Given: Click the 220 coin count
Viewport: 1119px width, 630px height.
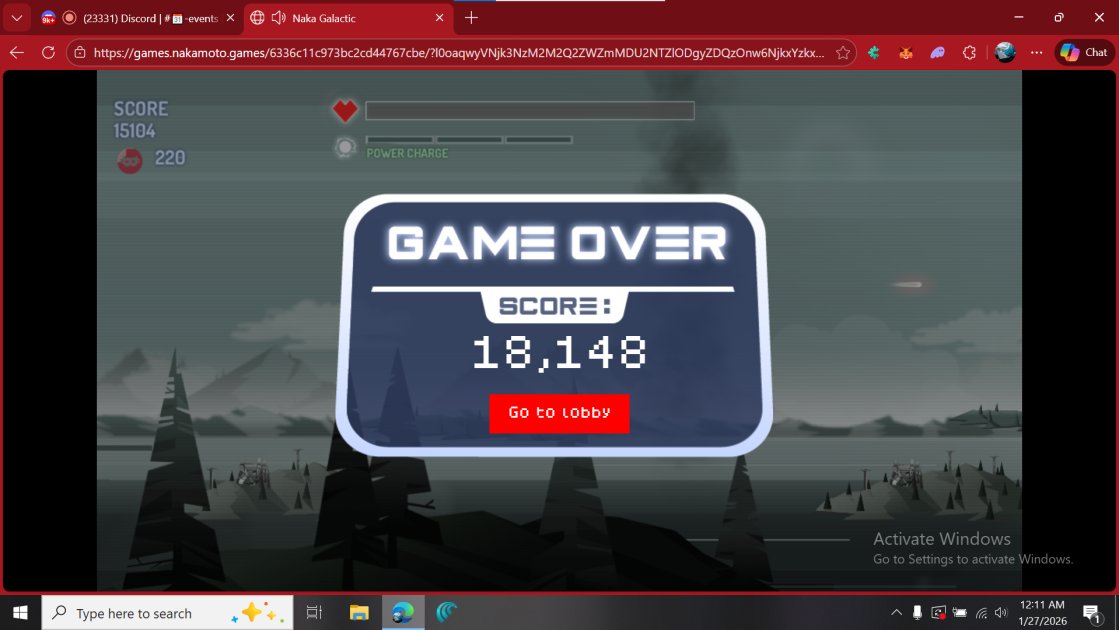Looking at the screenshot, I should [170, 158].
